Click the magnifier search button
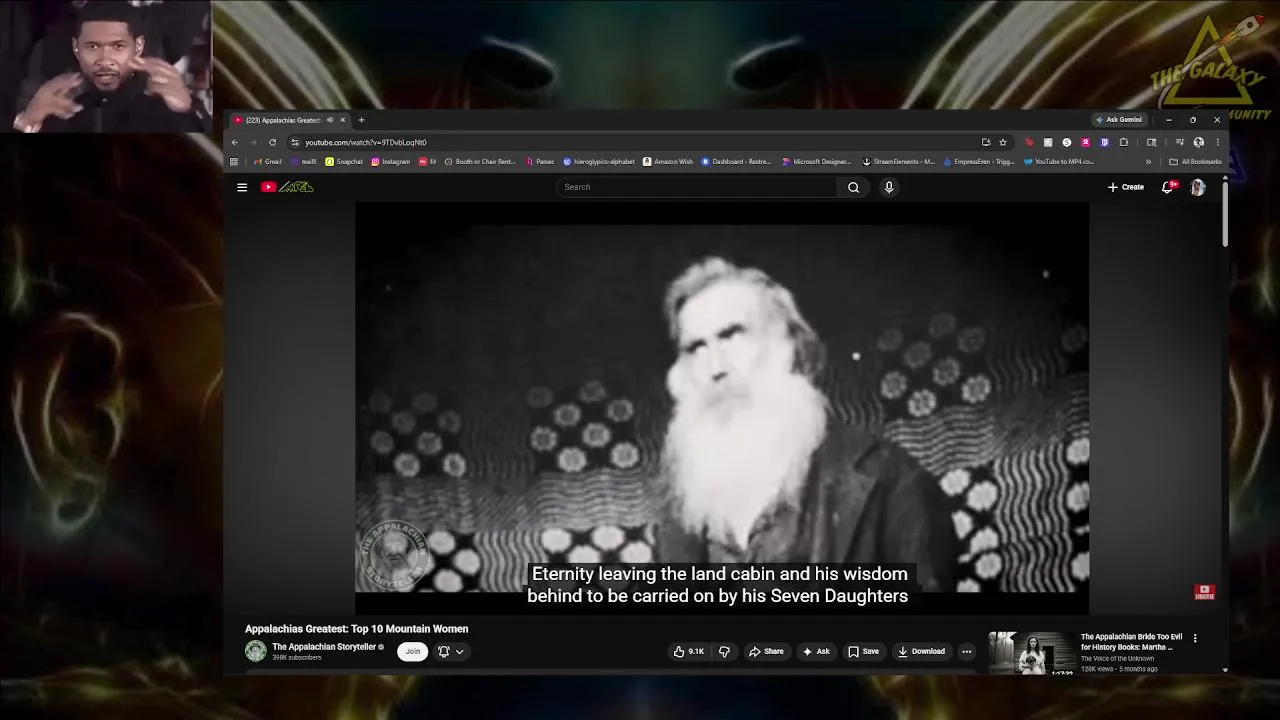1280x720 pixels. click(x=853, y=187)
